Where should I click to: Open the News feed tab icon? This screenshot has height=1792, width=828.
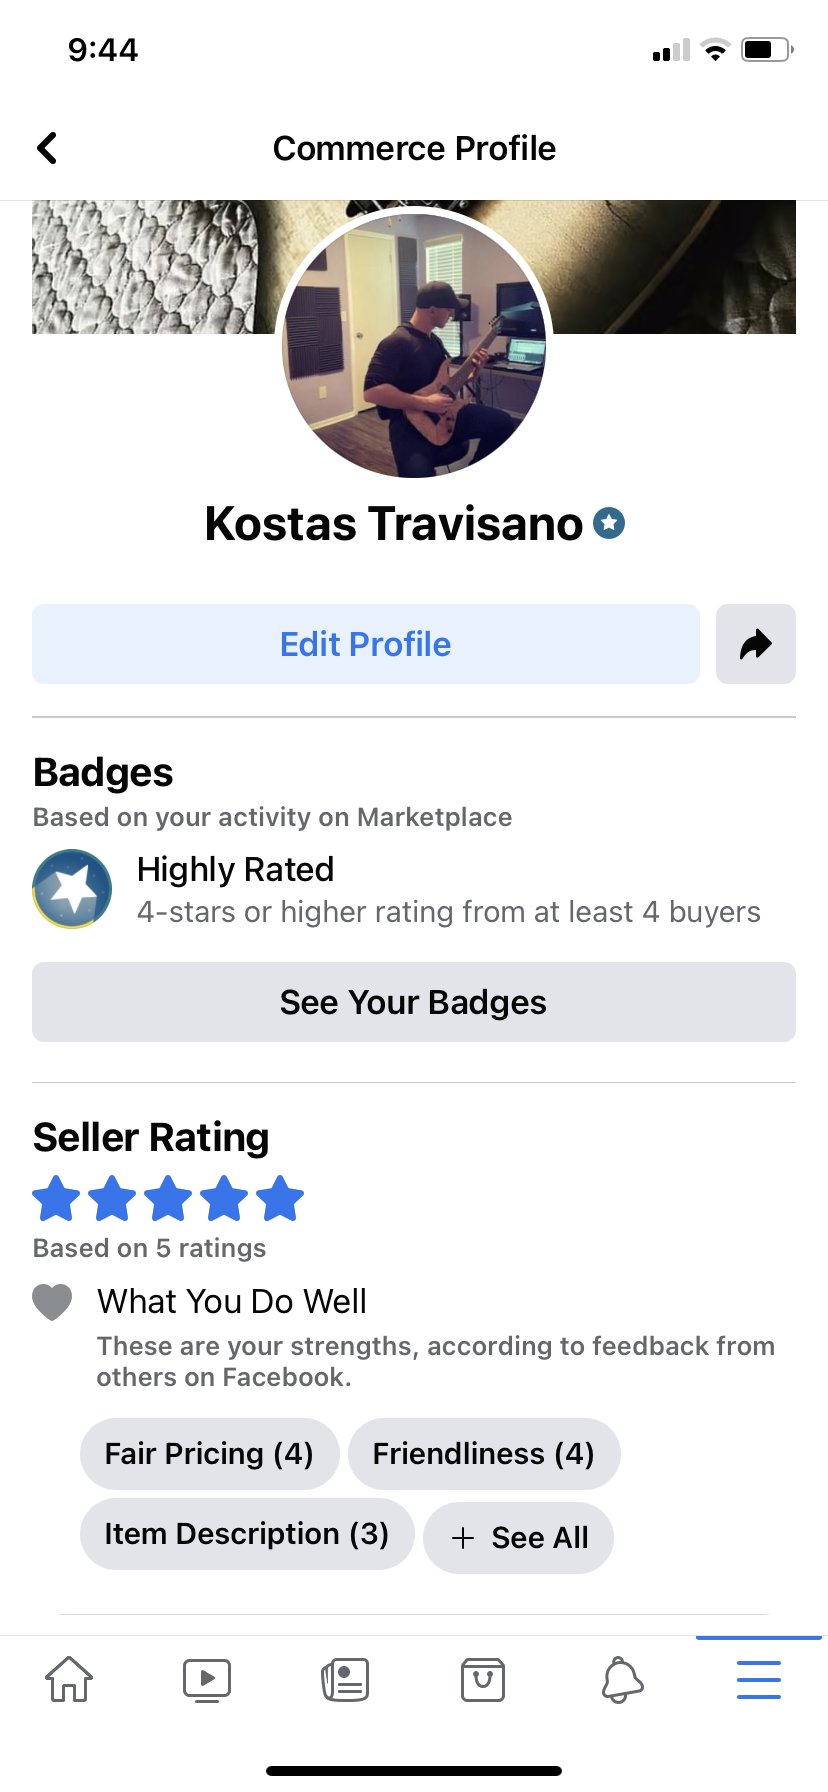coord(345,1679)
